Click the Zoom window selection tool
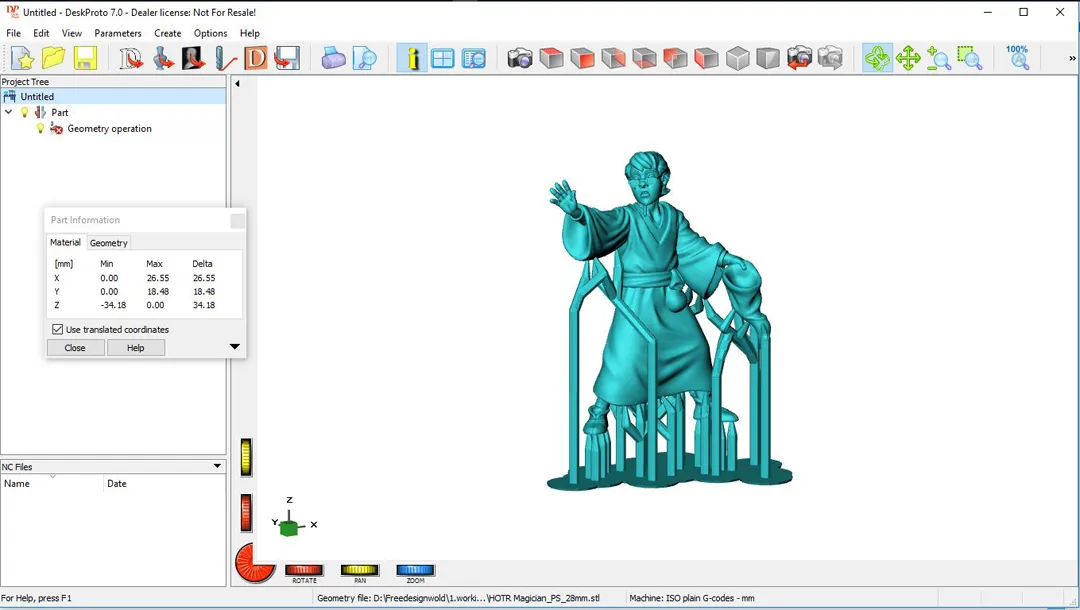 969,58
